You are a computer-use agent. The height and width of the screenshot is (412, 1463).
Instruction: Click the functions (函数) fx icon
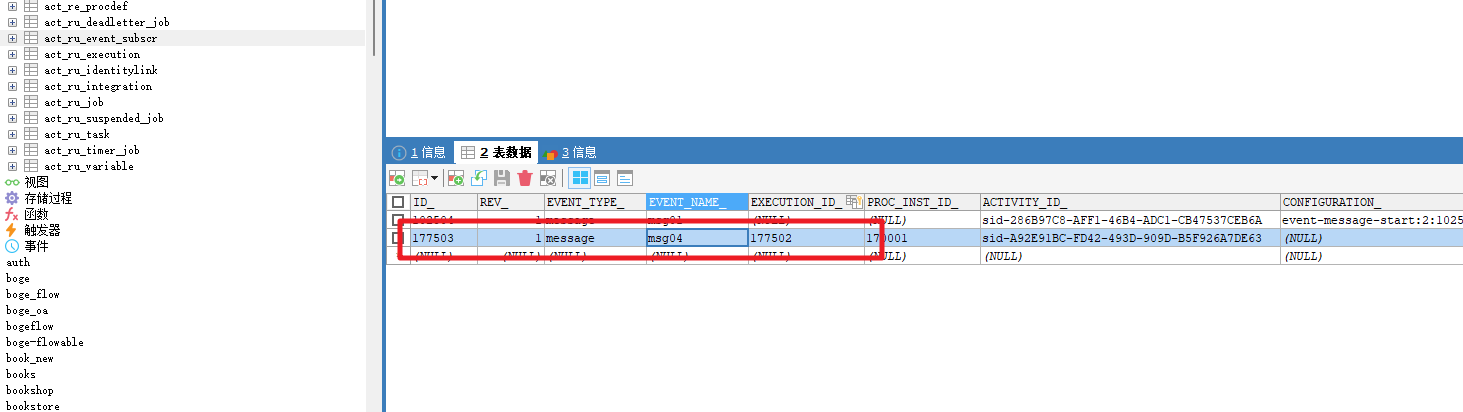point(12,214)
